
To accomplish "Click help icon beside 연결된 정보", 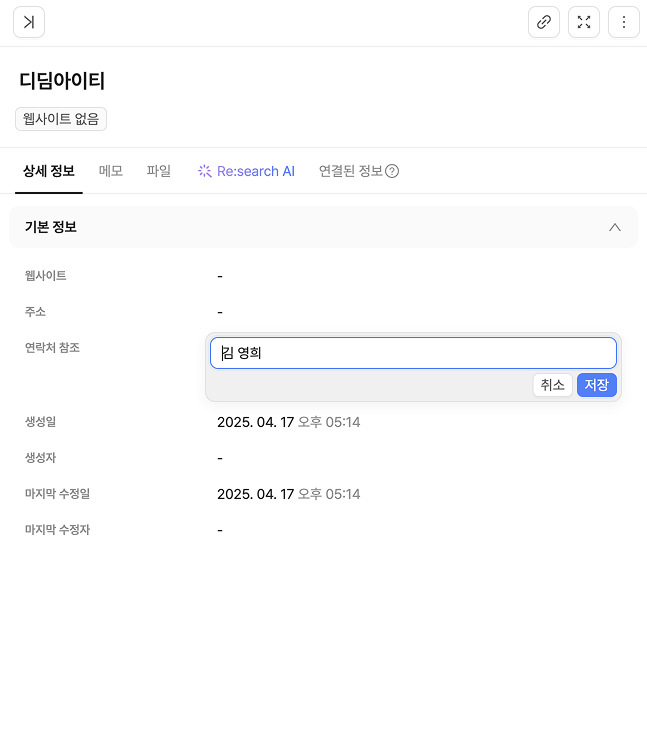I will click(392, 171).
